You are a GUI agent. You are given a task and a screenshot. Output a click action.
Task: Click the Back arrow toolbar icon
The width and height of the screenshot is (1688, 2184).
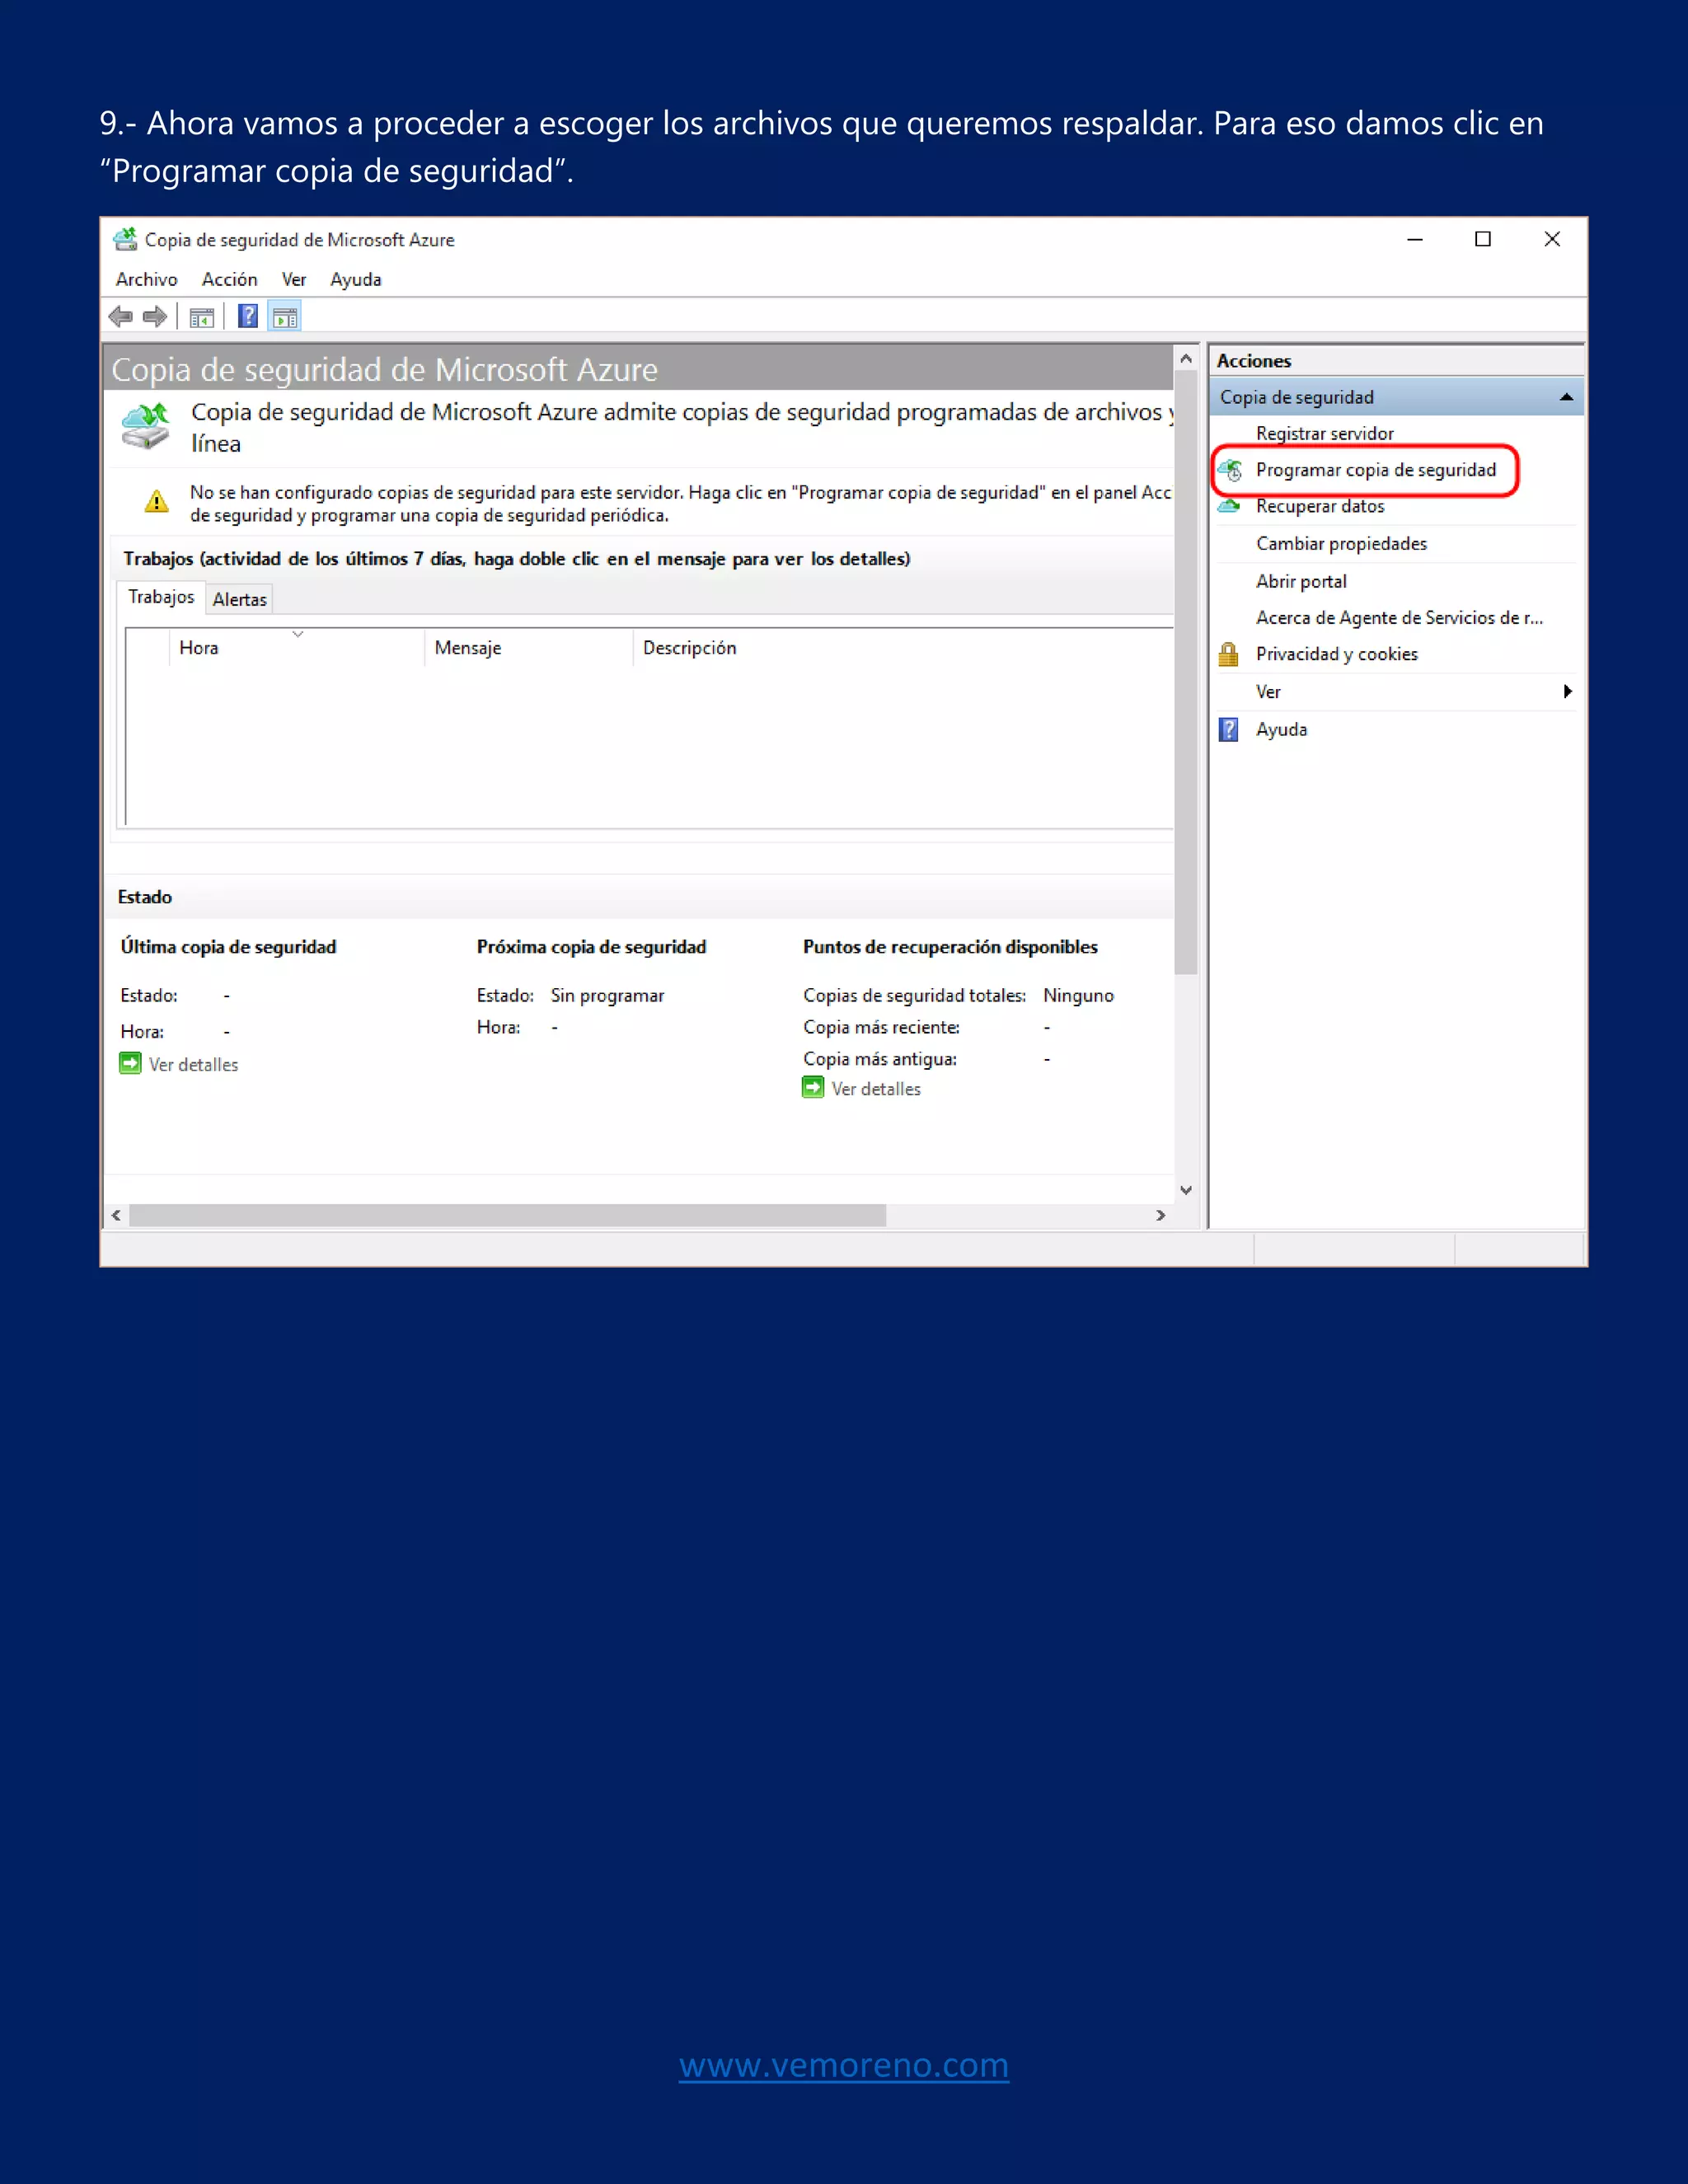pos(120,317)
